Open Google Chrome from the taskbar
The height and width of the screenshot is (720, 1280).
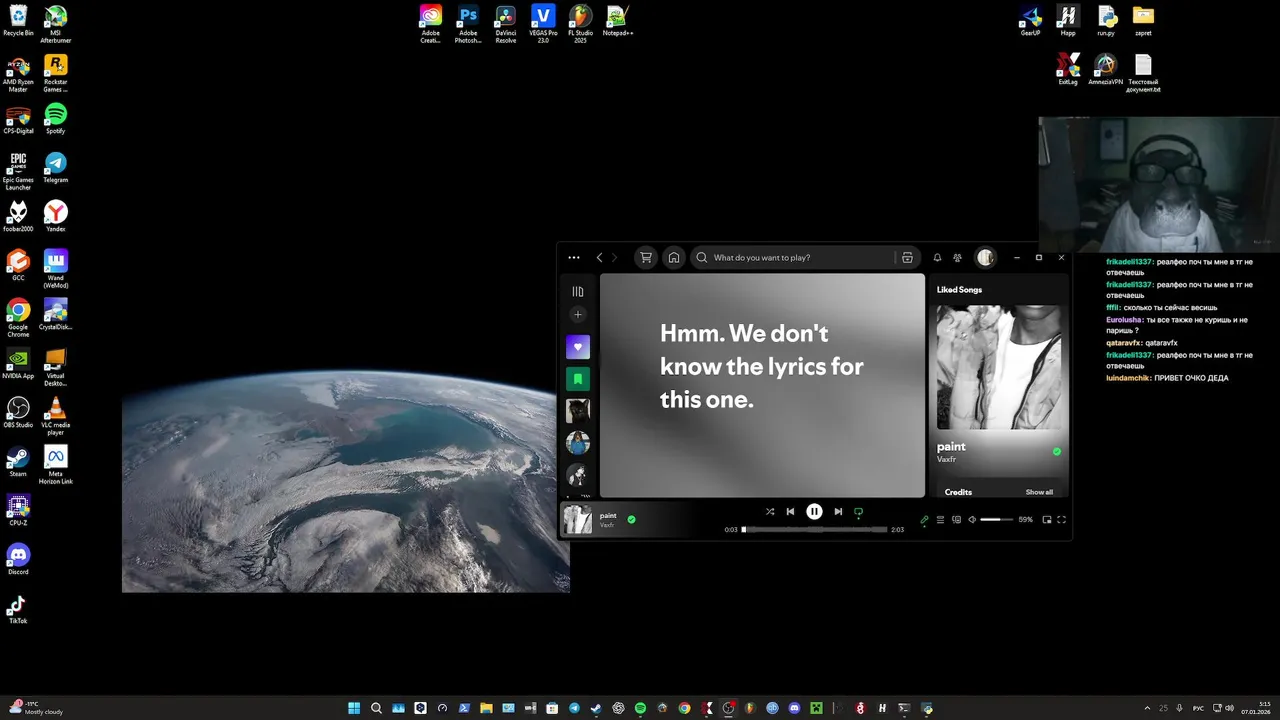[x=684, y=708]
